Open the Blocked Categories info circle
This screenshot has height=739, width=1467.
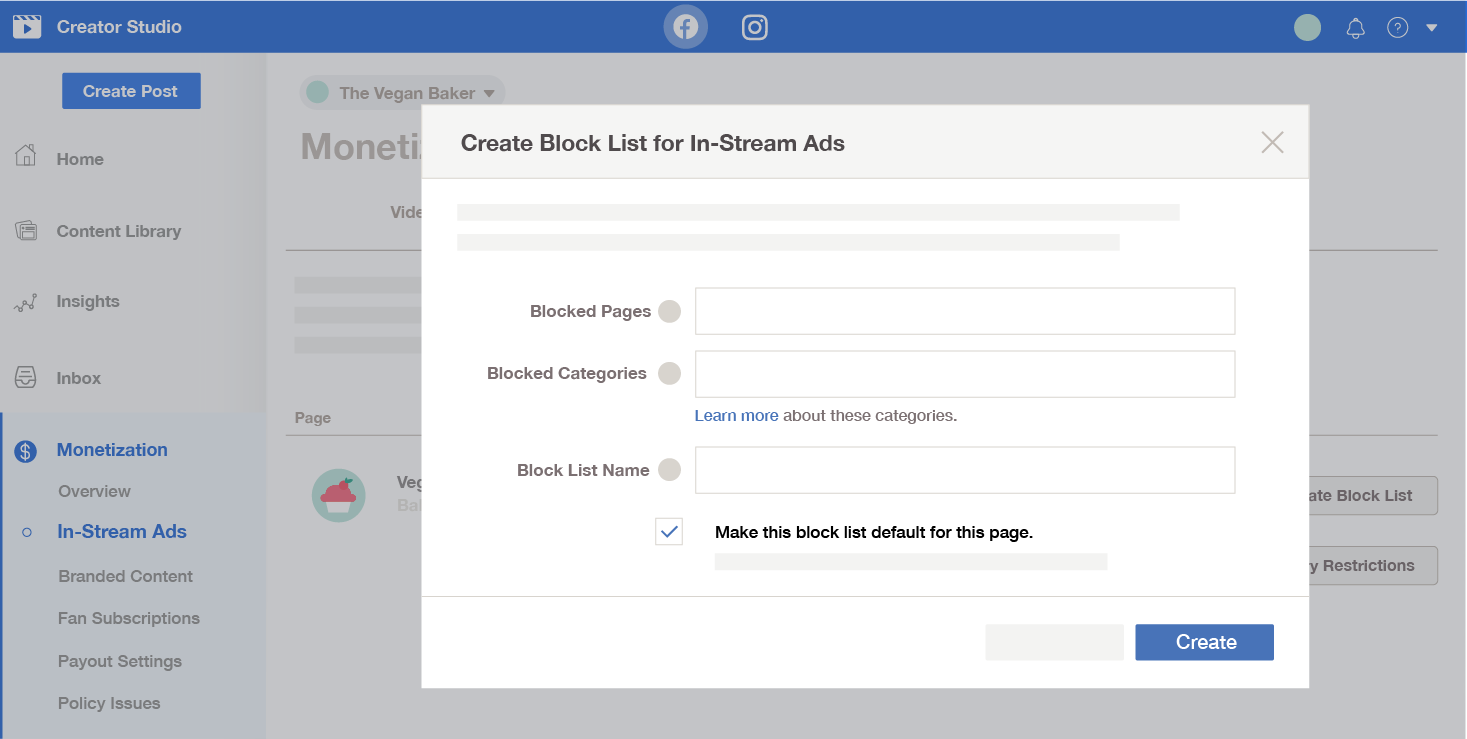pyautogui.click(x=669, y=373)
